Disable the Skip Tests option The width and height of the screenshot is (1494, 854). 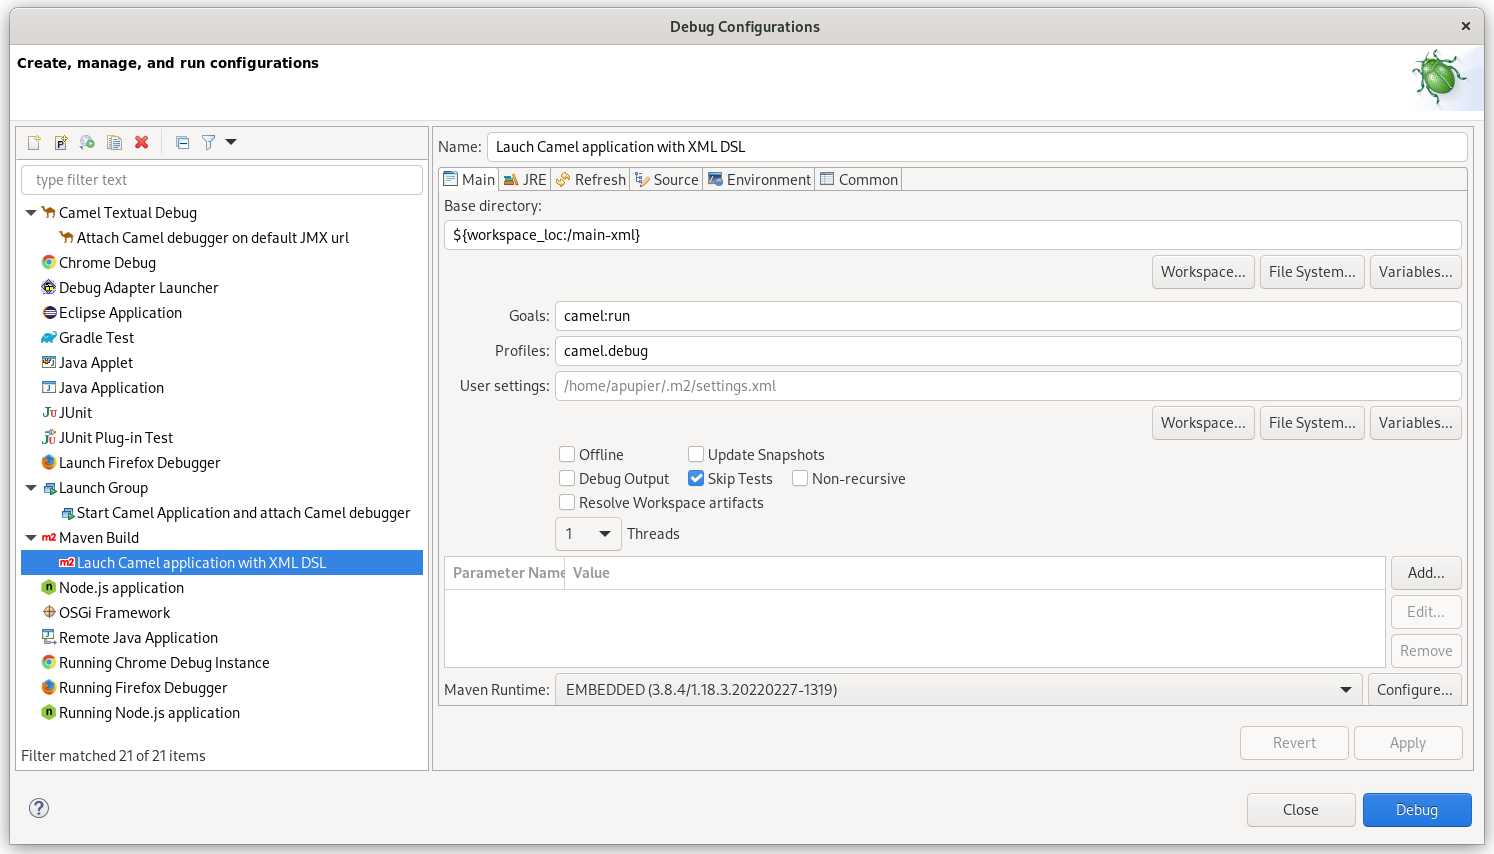(696, 478)
